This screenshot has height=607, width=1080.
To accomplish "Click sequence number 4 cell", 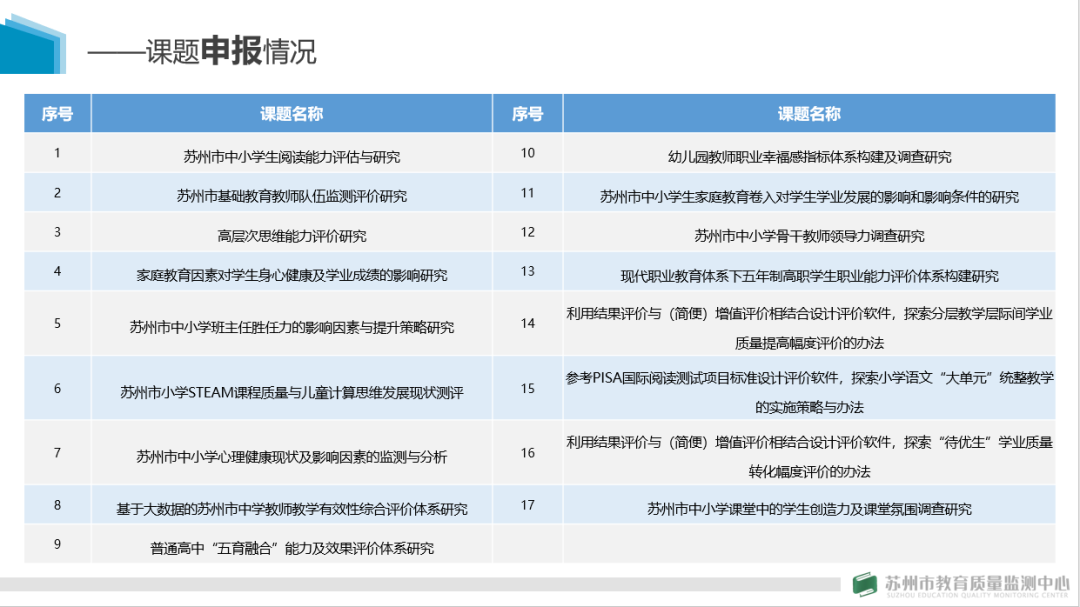I will click(57, 271).
